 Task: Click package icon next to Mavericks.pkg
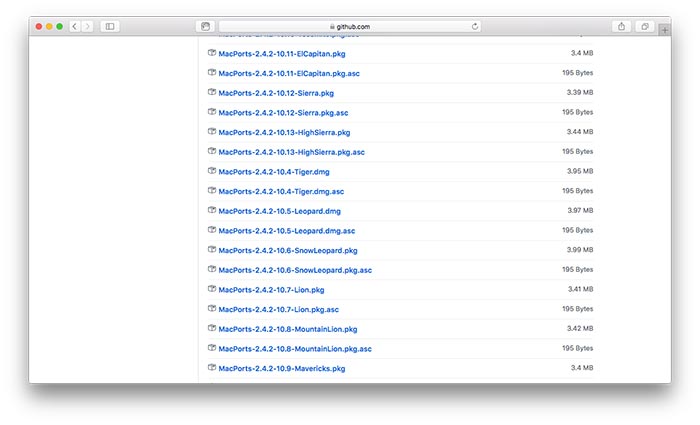(212, 367)
